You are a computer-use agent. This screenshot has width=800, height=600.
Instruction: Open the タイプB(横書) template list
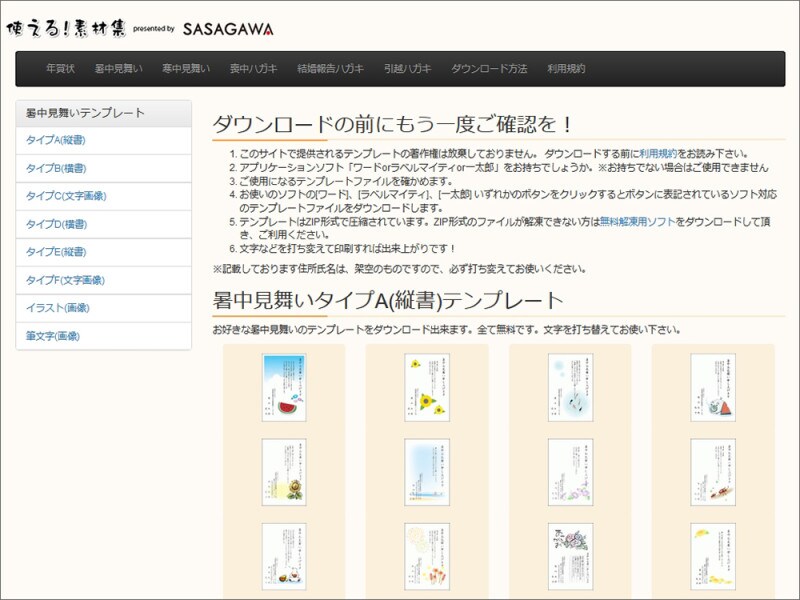pos(55,166)
